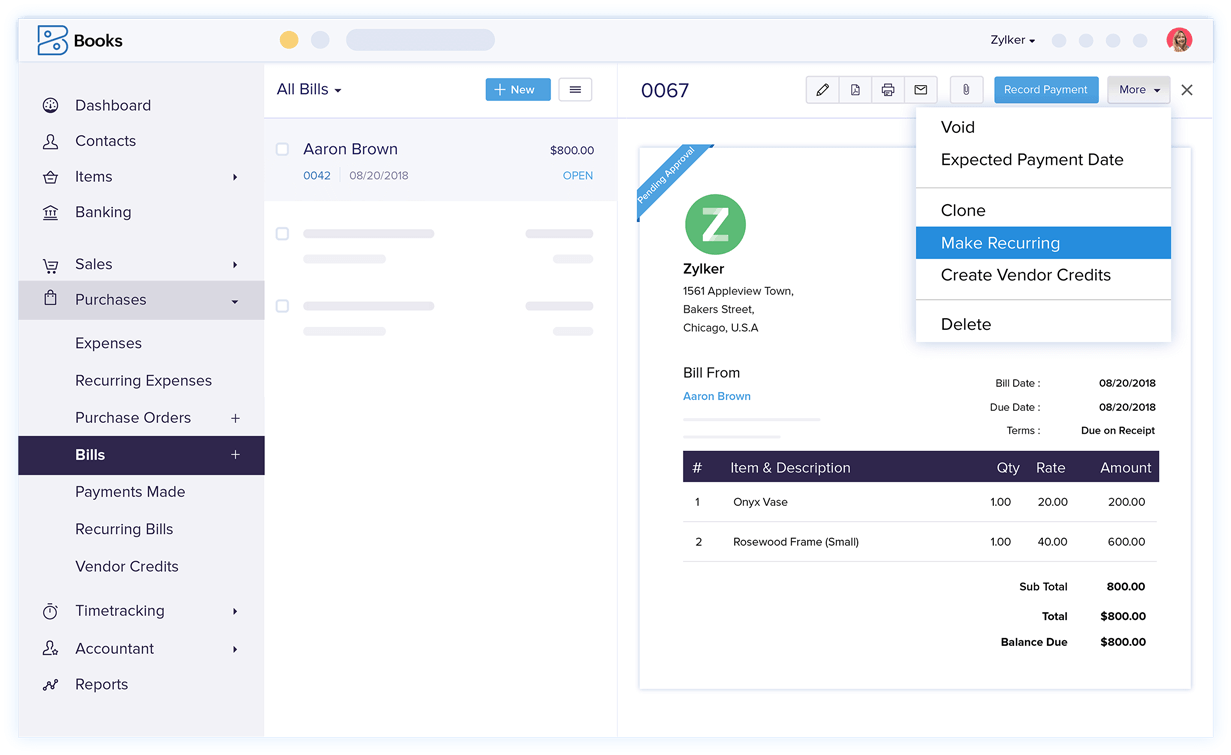Click the Sales cart icon
The image size is (1231, 755).
50,265
